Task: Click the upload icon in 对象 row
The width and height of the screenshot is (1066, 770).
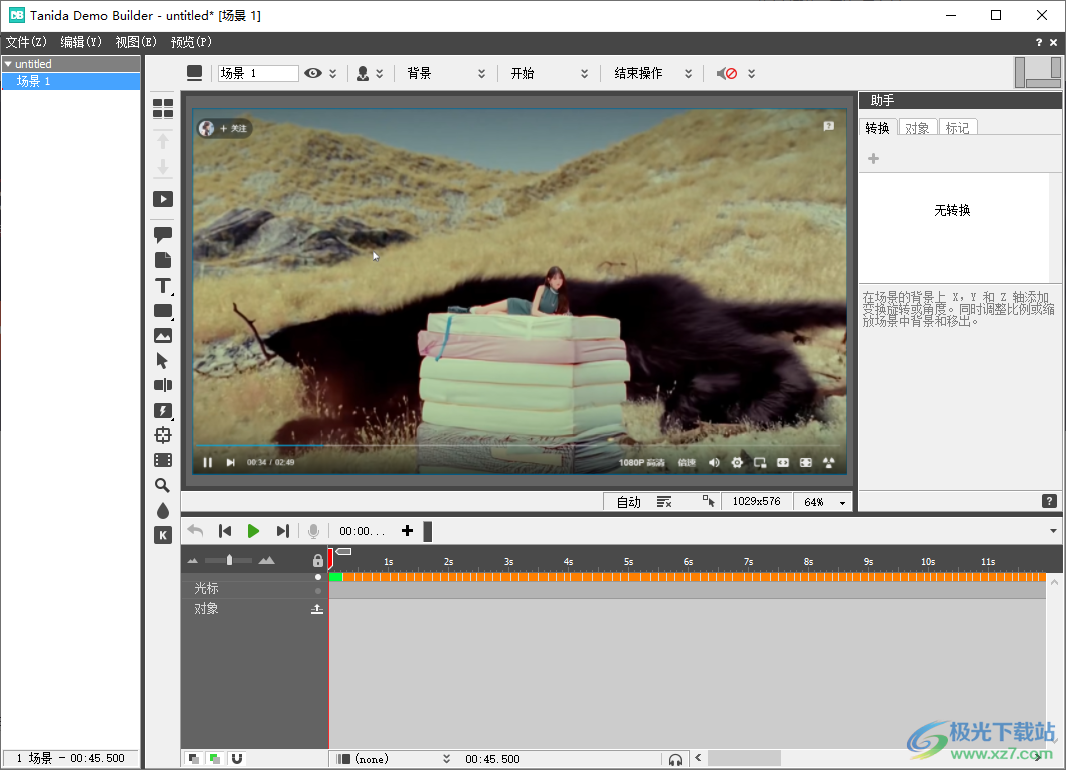Action: point(317,609)
